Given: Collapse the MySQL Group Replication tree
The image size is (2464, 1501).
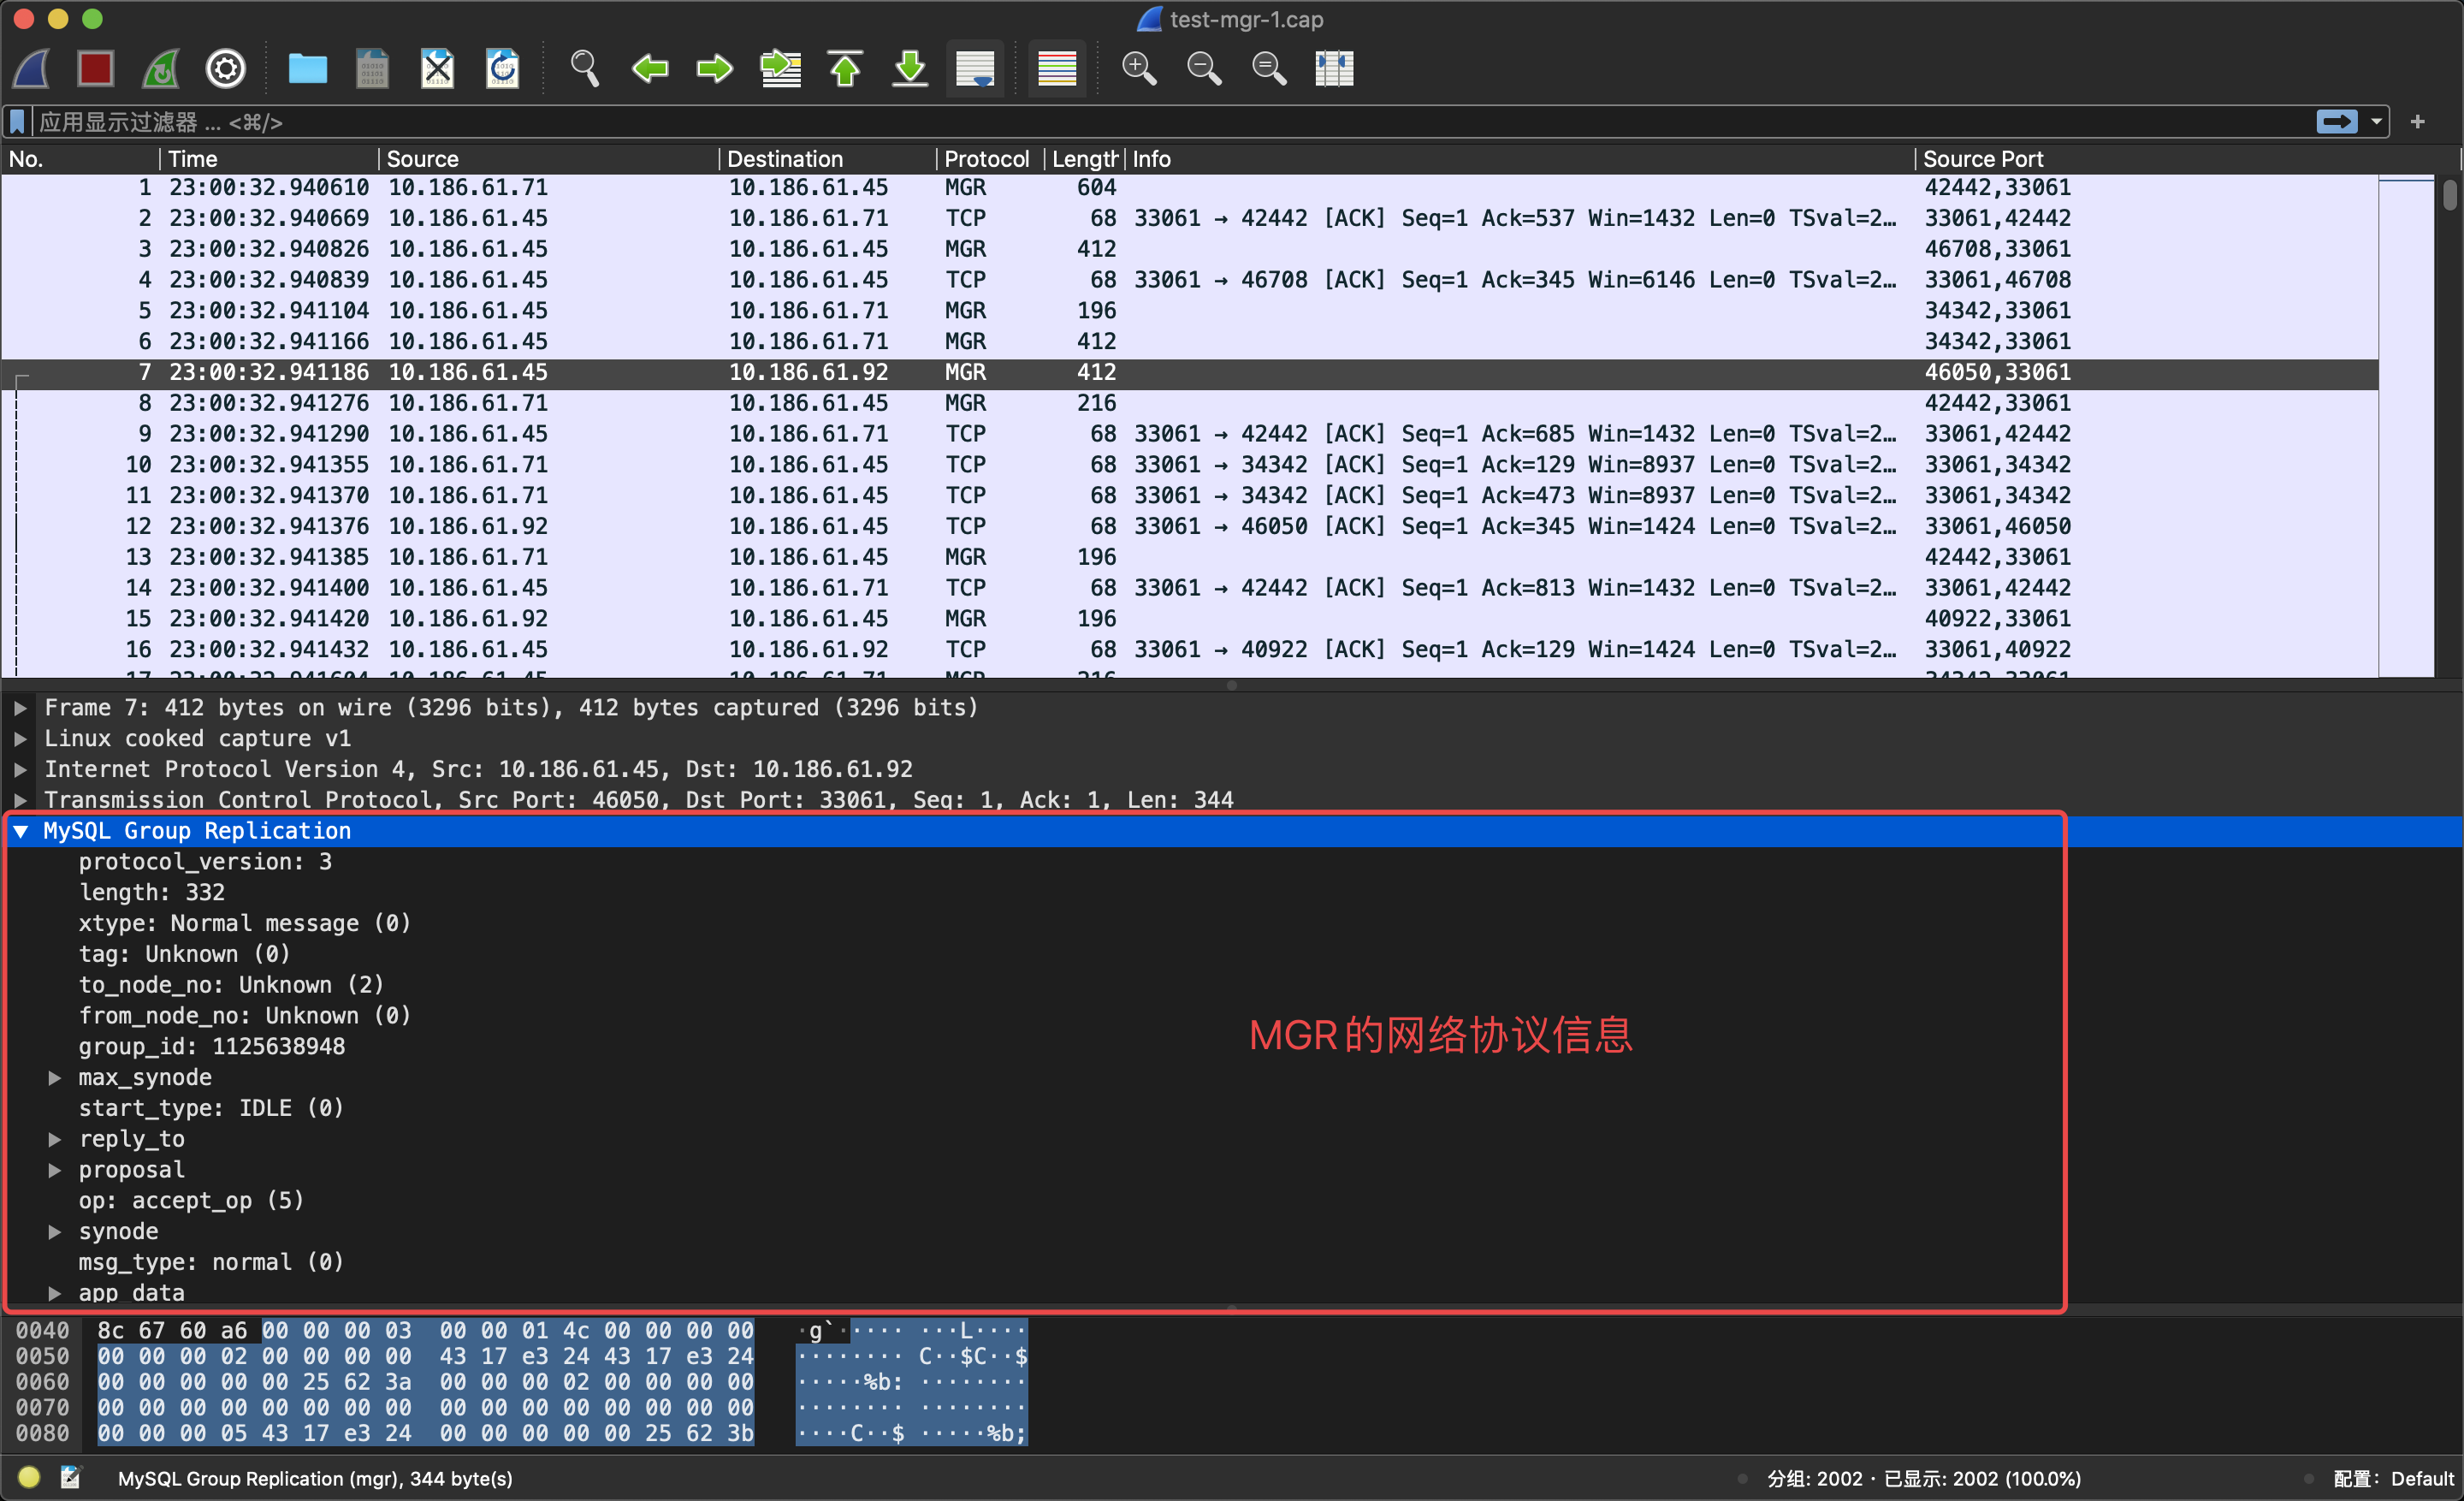Looking at the screenshot, I should (21, 831).
